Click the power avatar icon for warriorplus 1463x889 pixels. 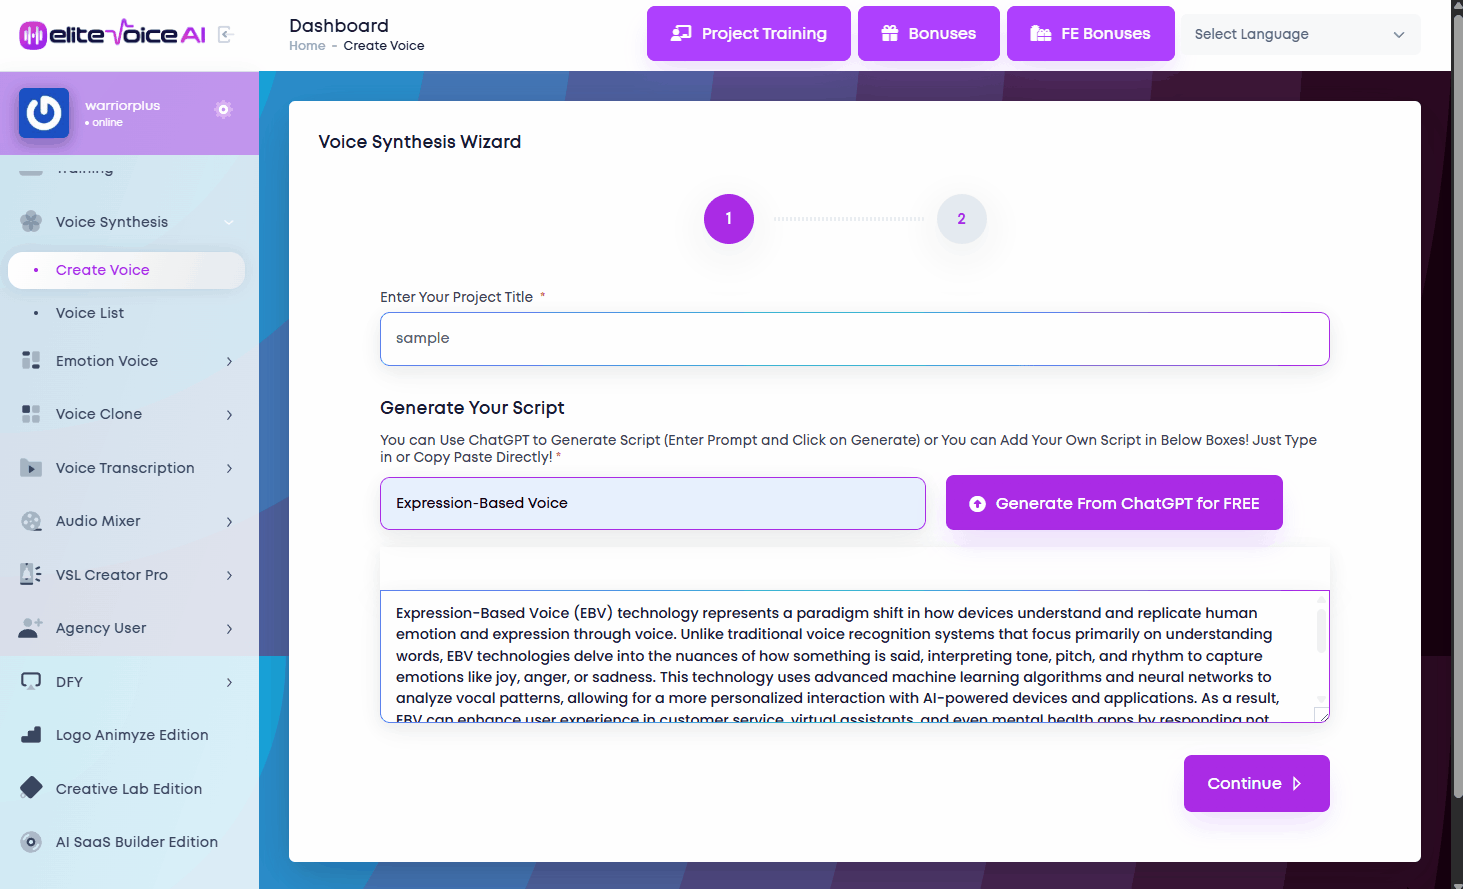click(44, 113)
